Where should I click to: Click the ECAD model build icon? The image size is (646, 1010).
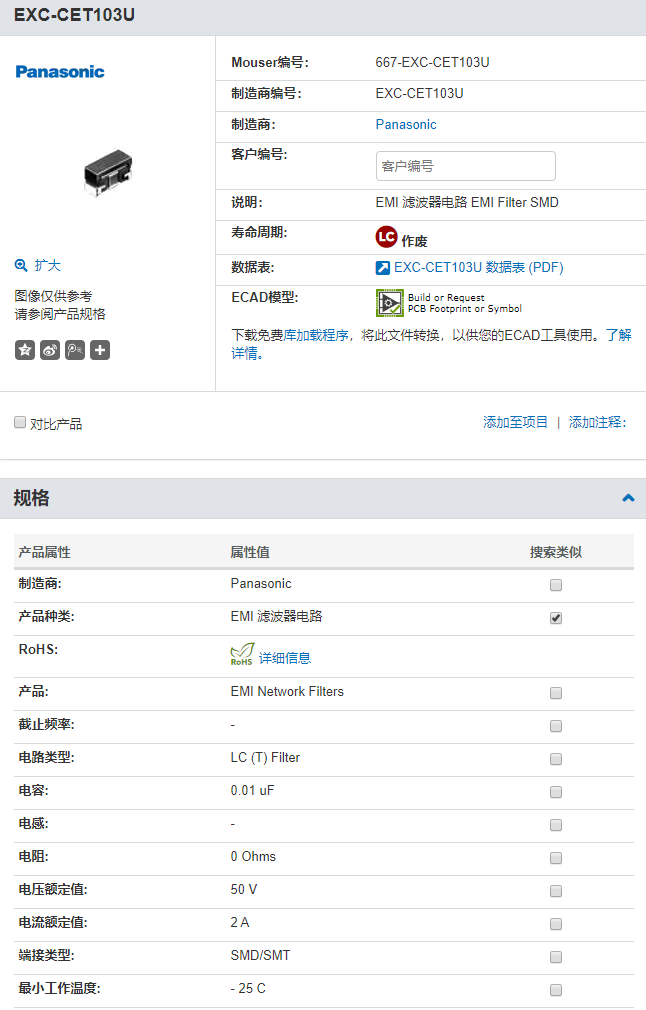(x=390, y=303)
